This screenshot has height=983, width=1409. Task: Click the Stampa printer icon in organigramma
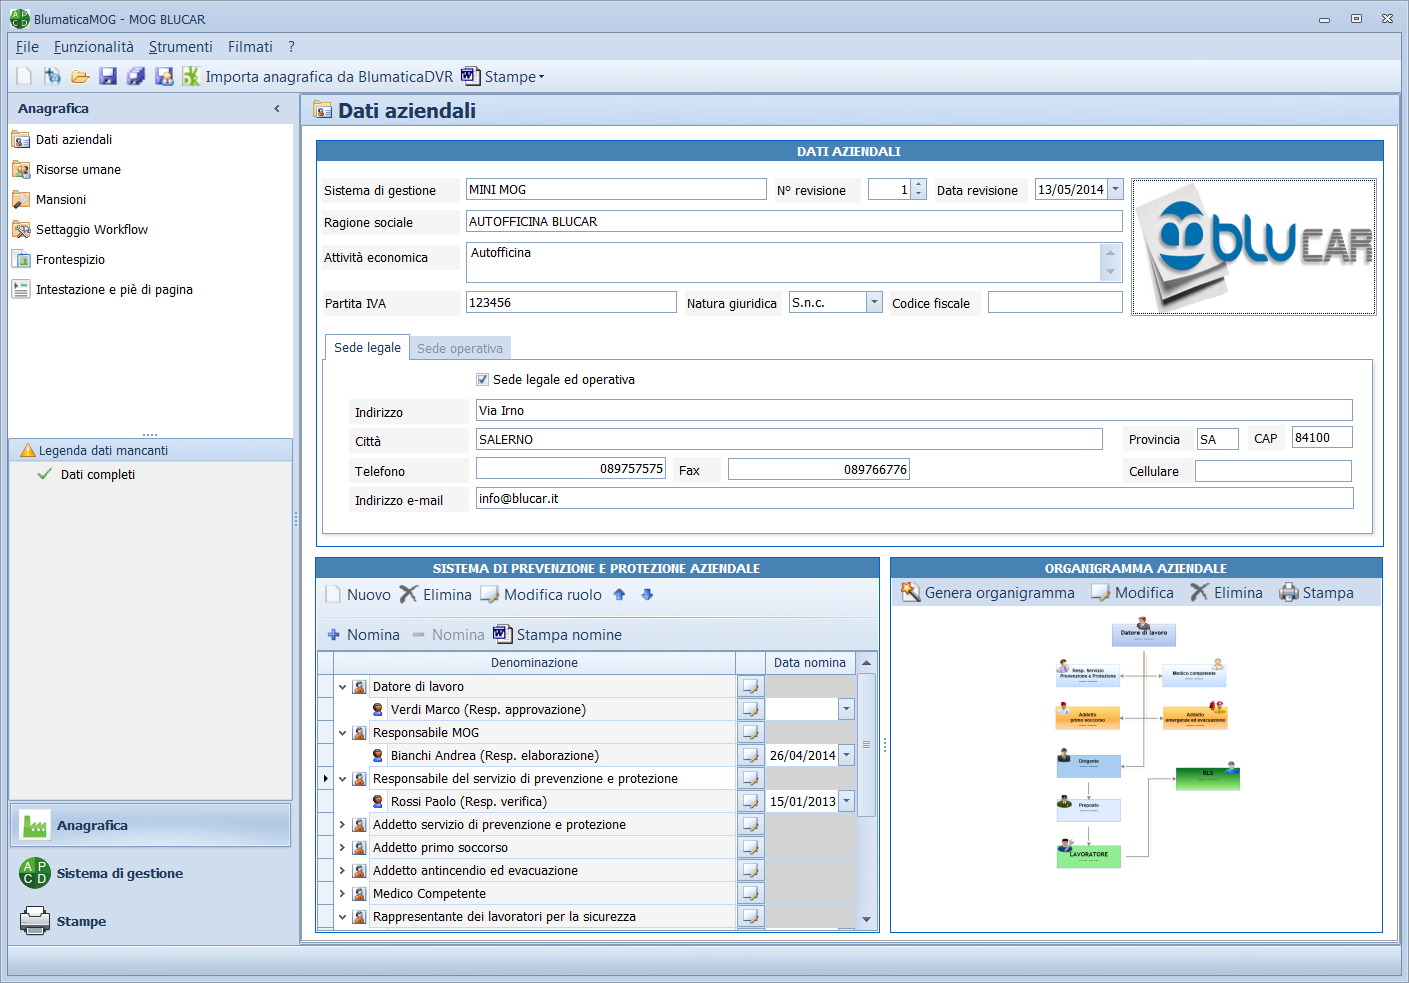coord(1289,593)
